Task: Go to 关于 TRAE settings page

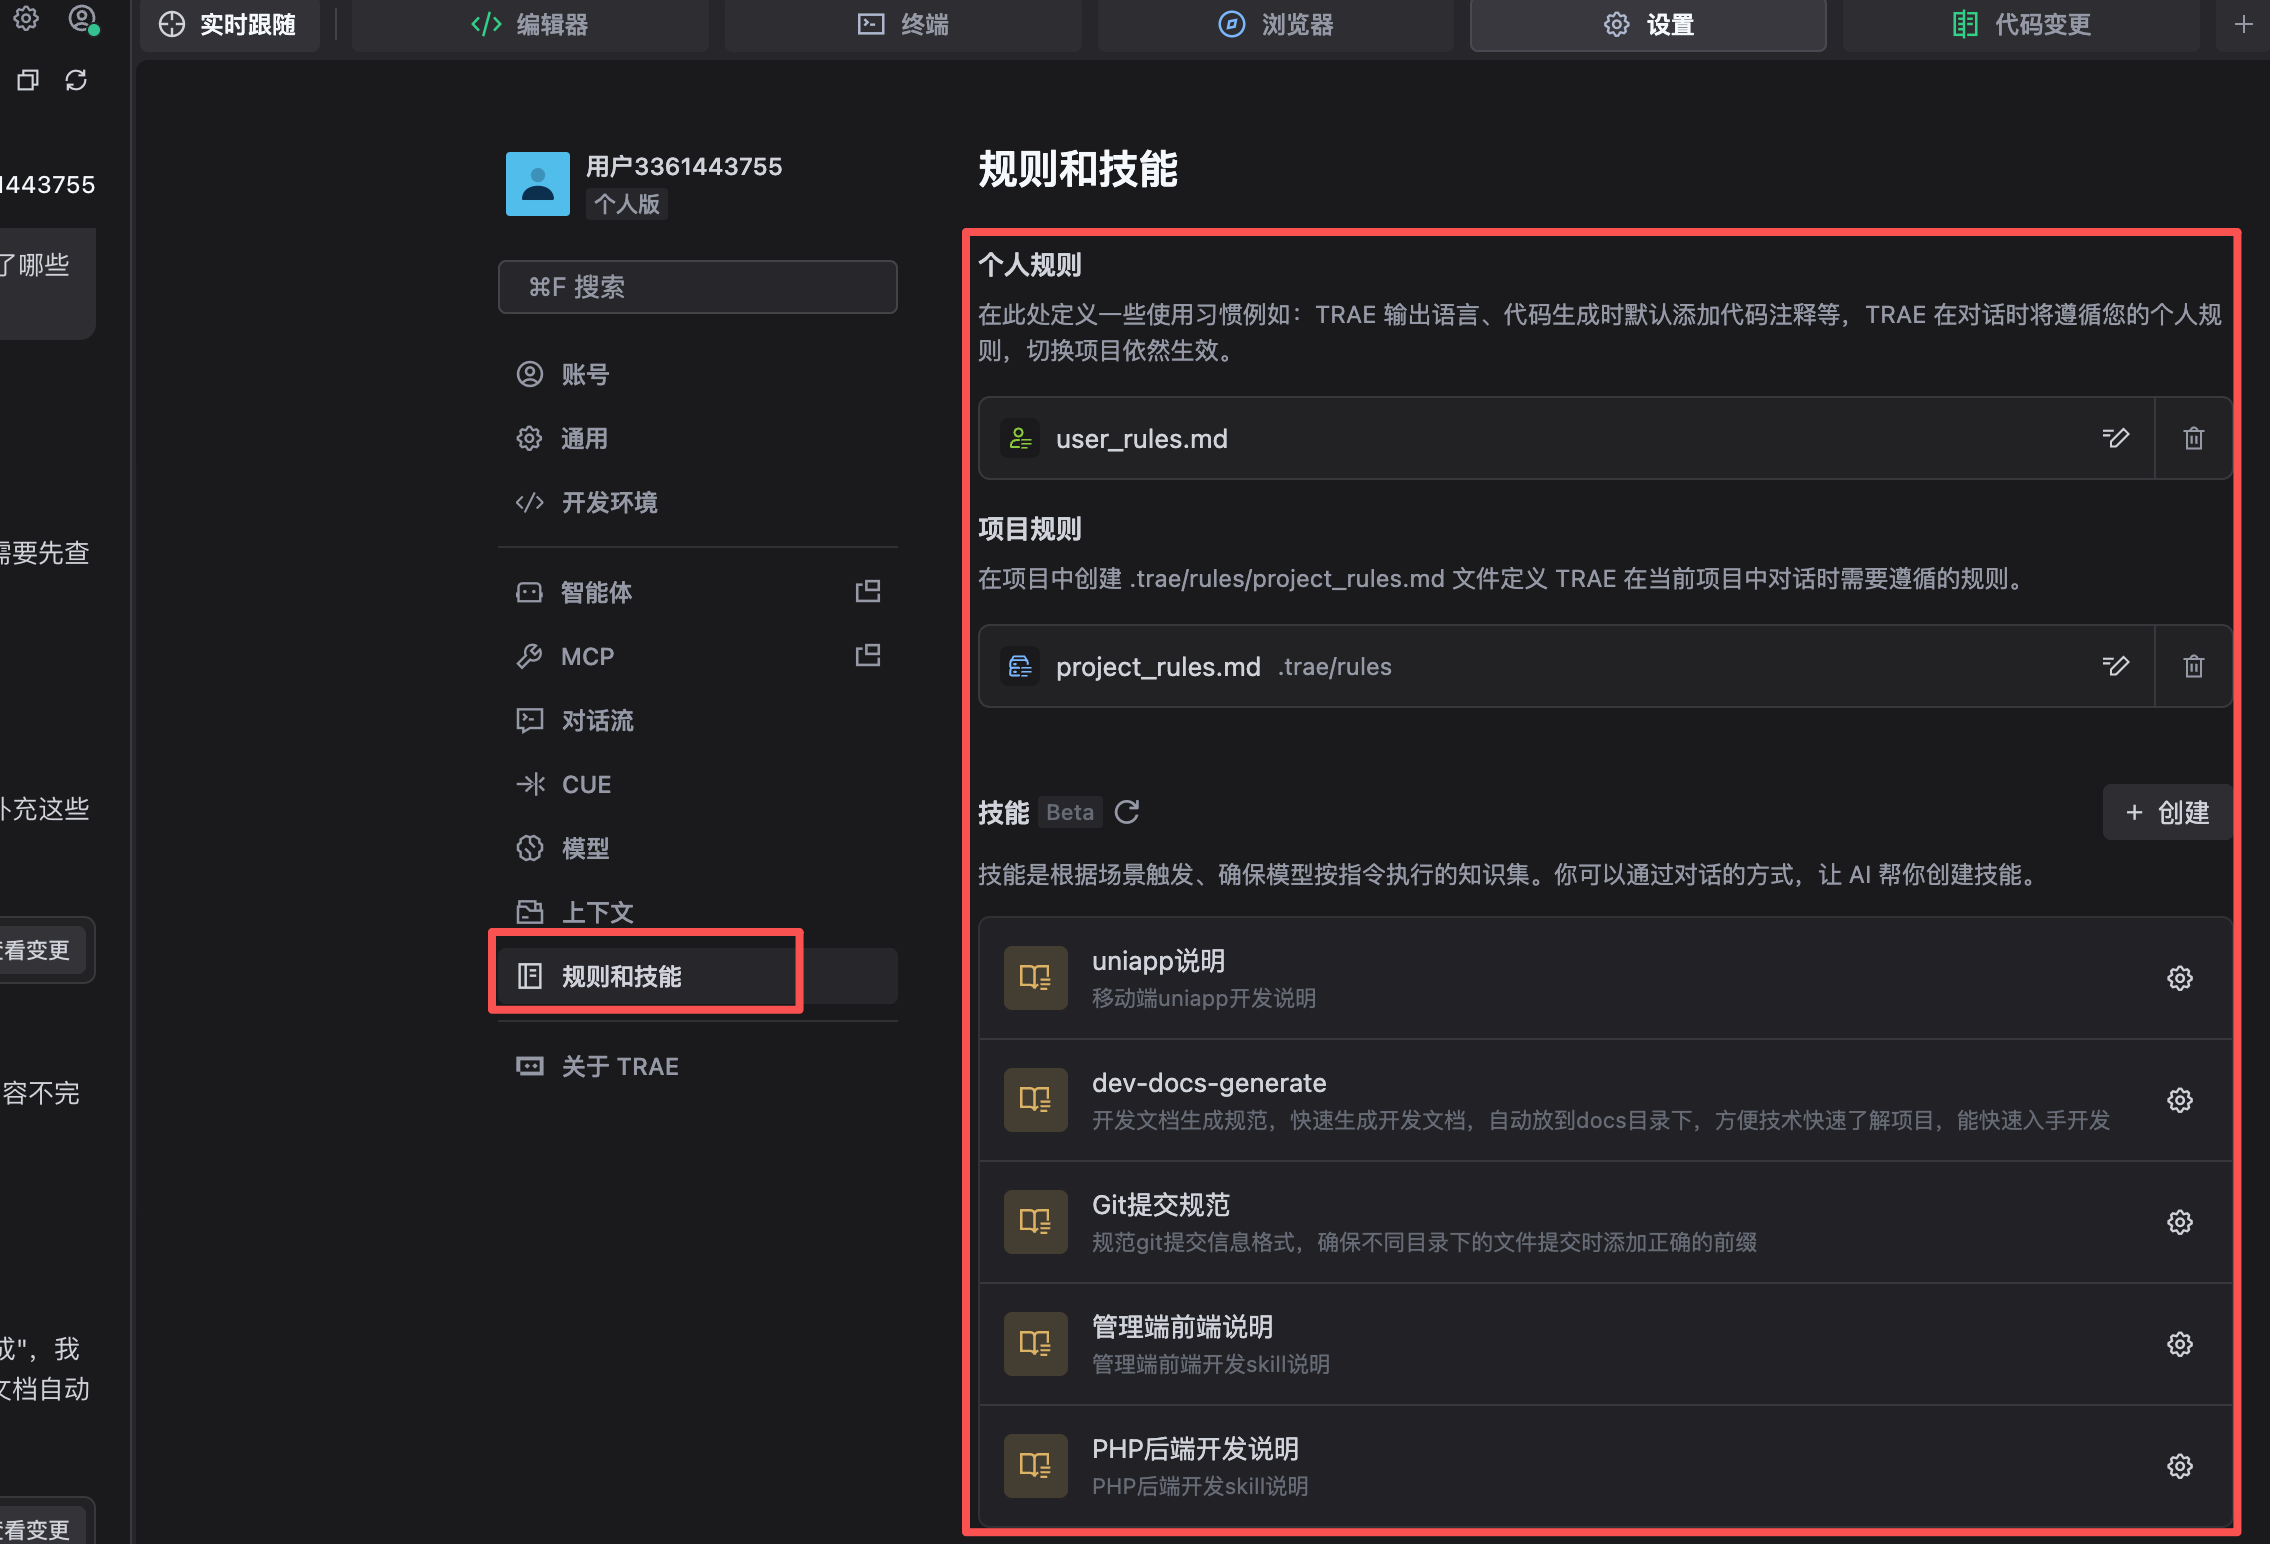Action: (x=619, y=1066)
